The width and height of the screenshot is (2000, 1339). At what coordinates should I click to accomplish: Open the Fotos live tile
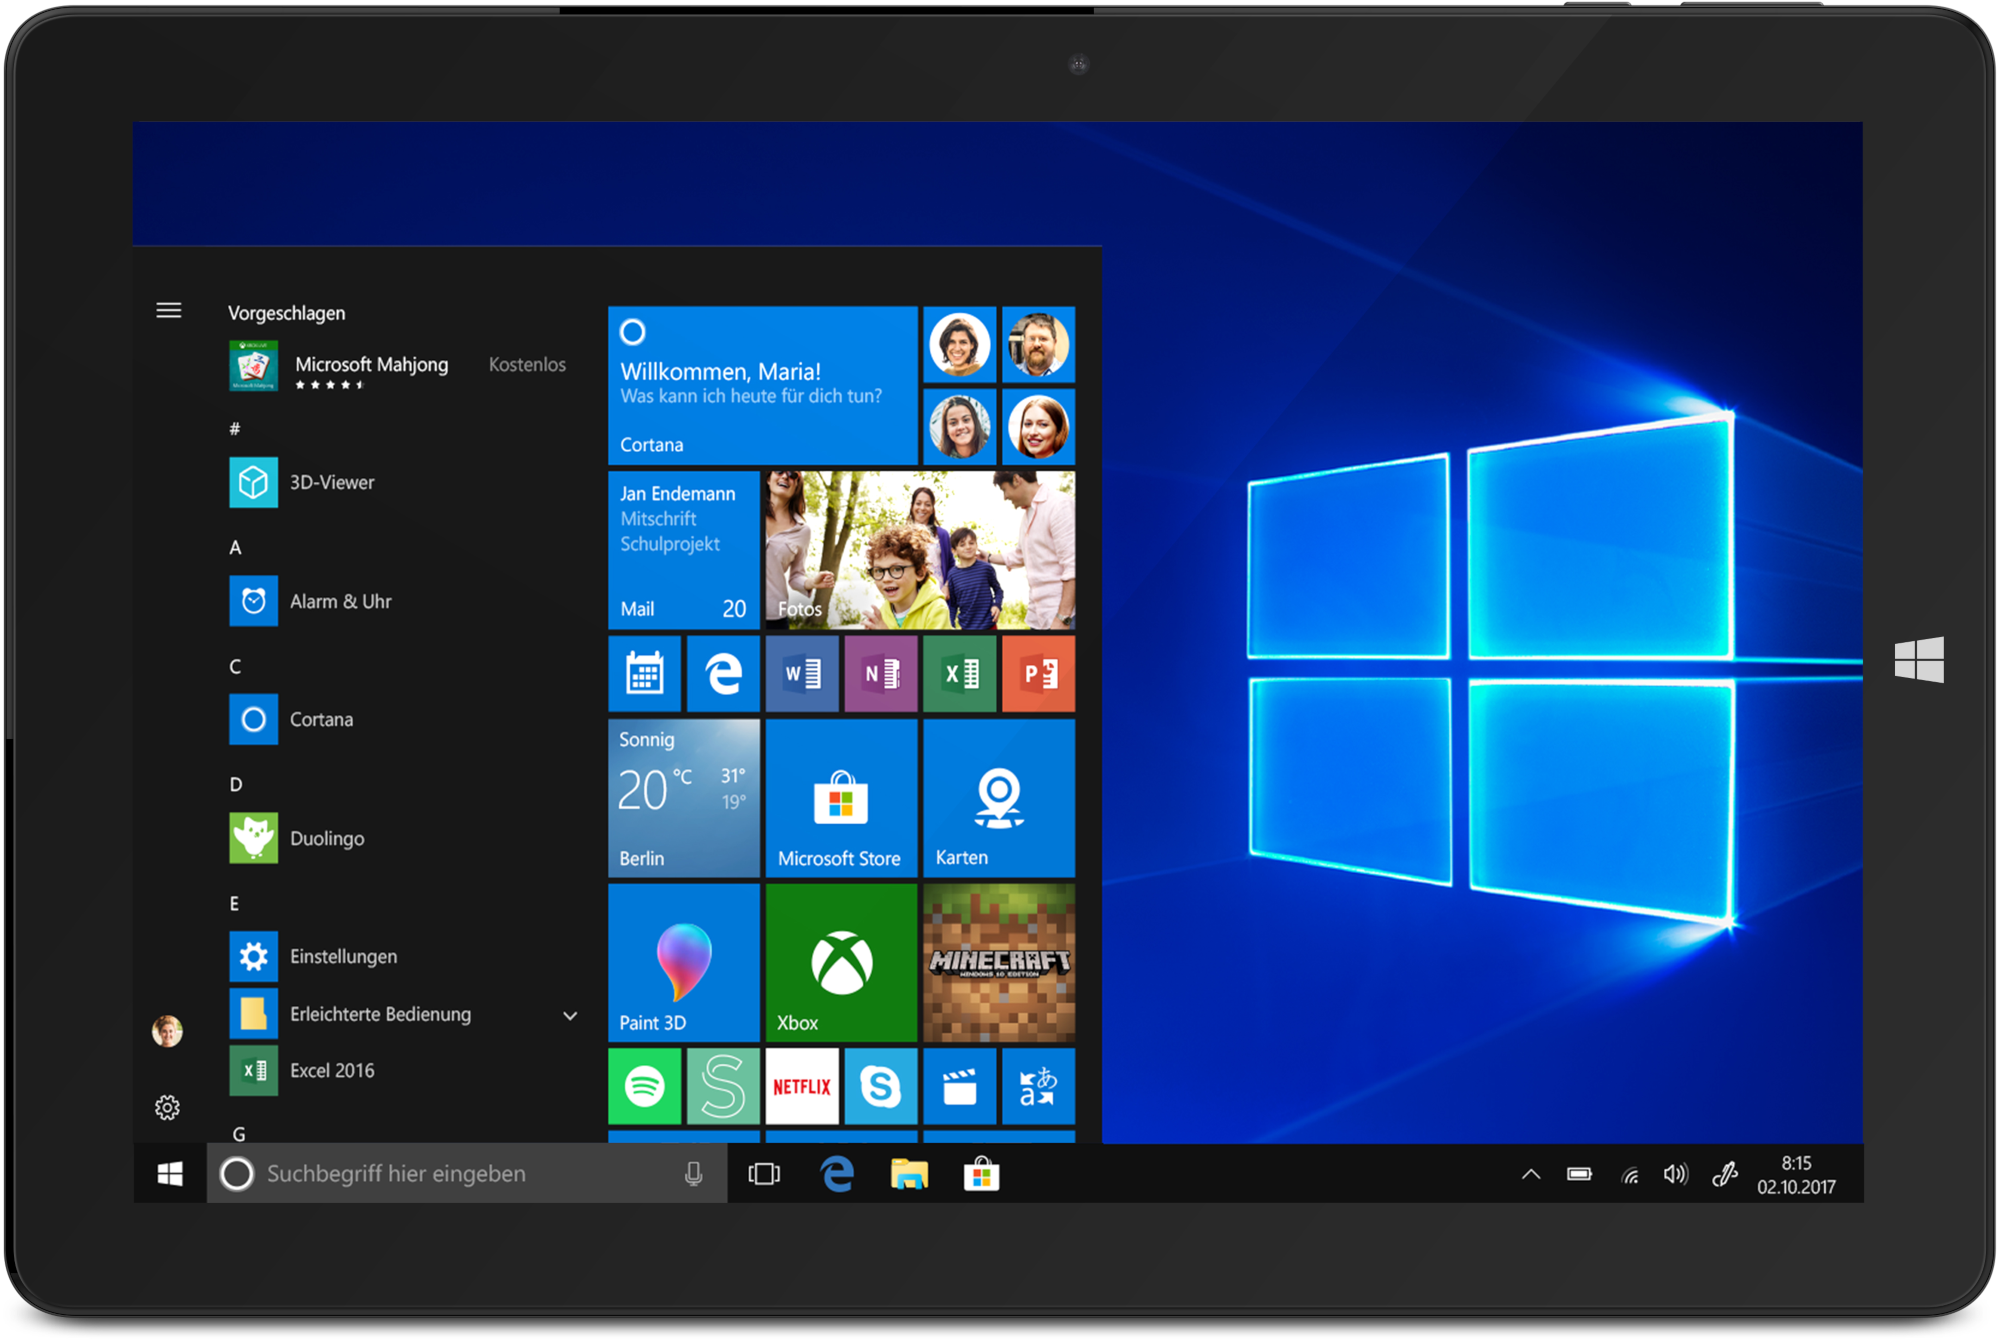coord(920,550)
